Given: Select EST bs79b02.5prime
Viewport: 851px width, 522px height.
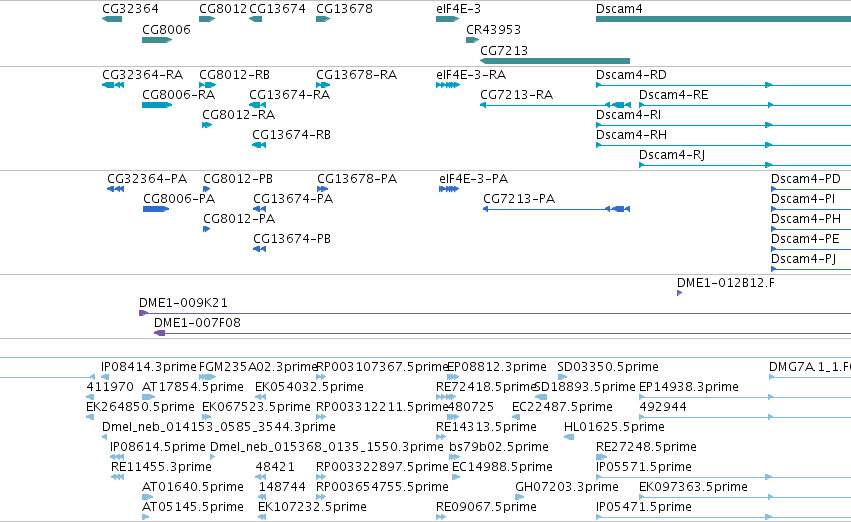Looking at the screenshot, I should pos(499,447).
